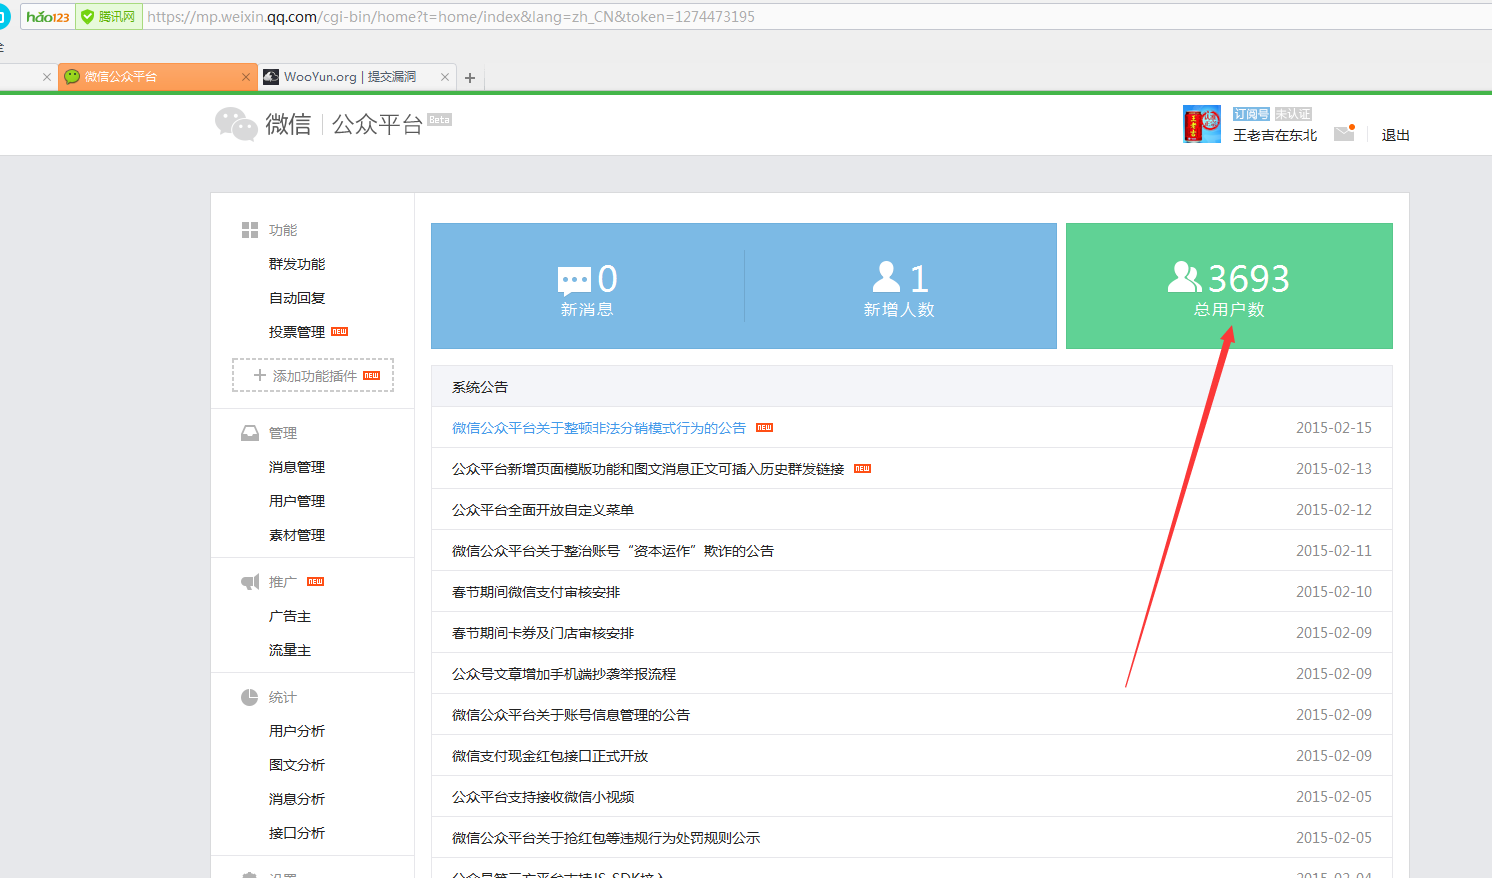The image size is (1492, 878).
Task: Open 群发功能 in sidebar
Action: click(x=297, y=264)
